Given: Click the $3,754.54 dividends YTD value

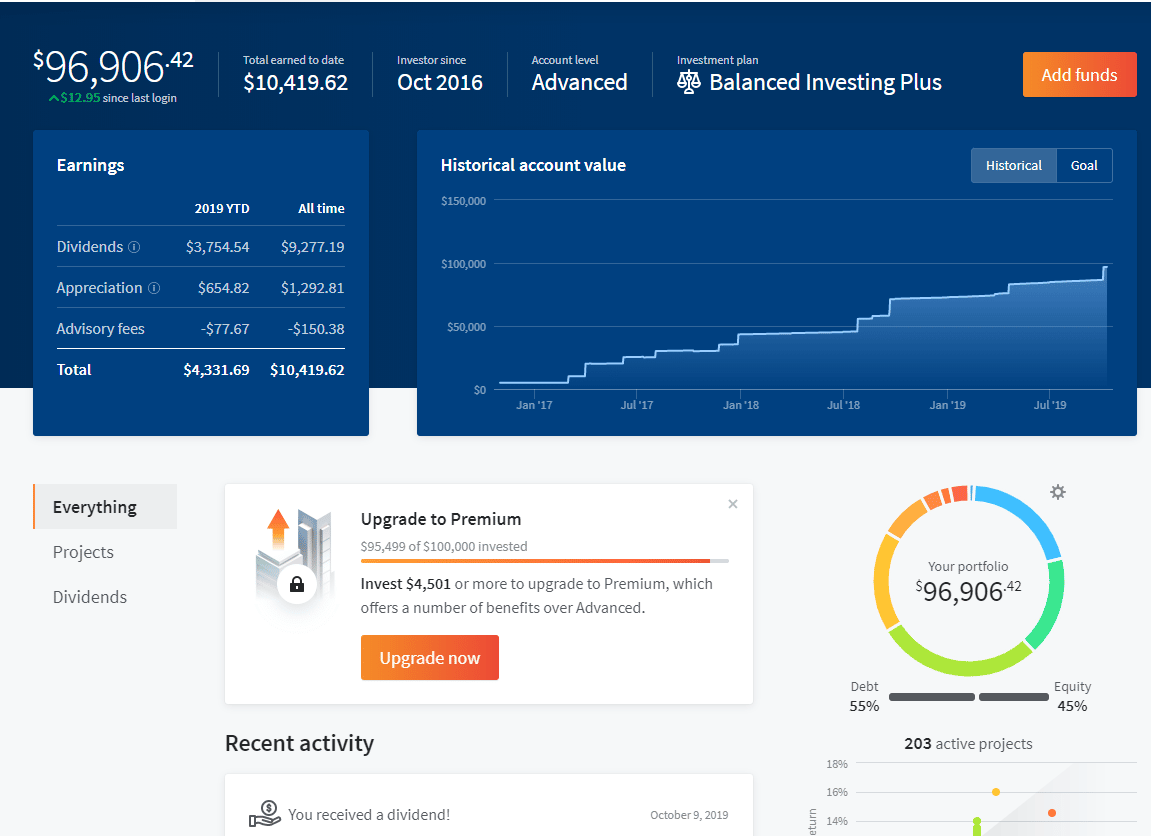Looking at the screenshot, I should (x=217, y=247).
